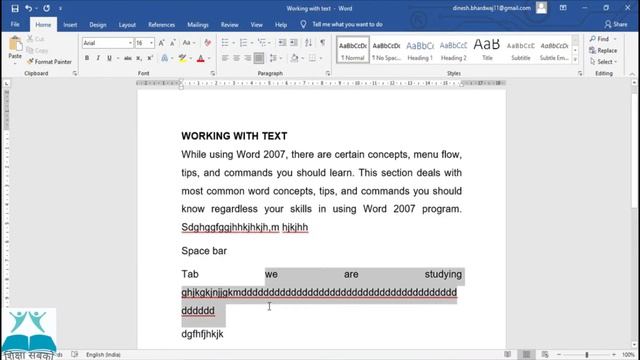
Task: Open the Font dialog launcher
Action: click(213, 73)
